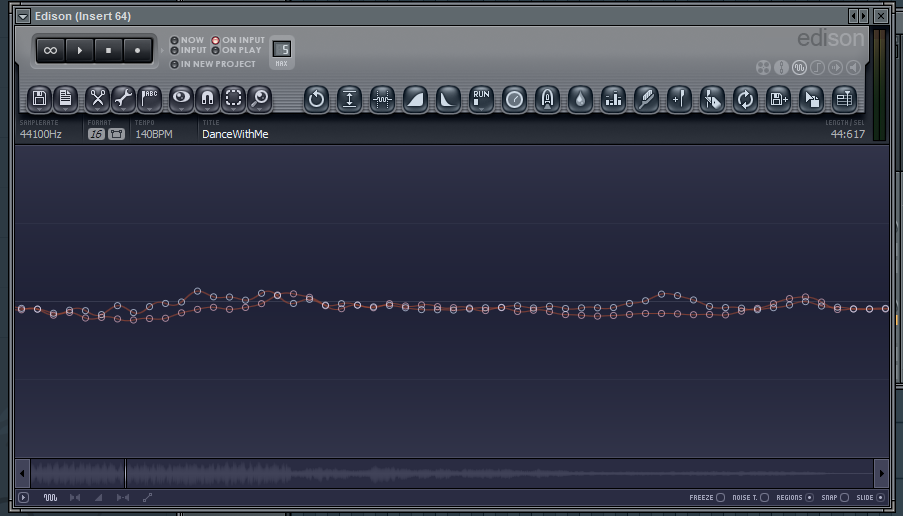Toggle the loop infinity button

click(x=51, y=50)
